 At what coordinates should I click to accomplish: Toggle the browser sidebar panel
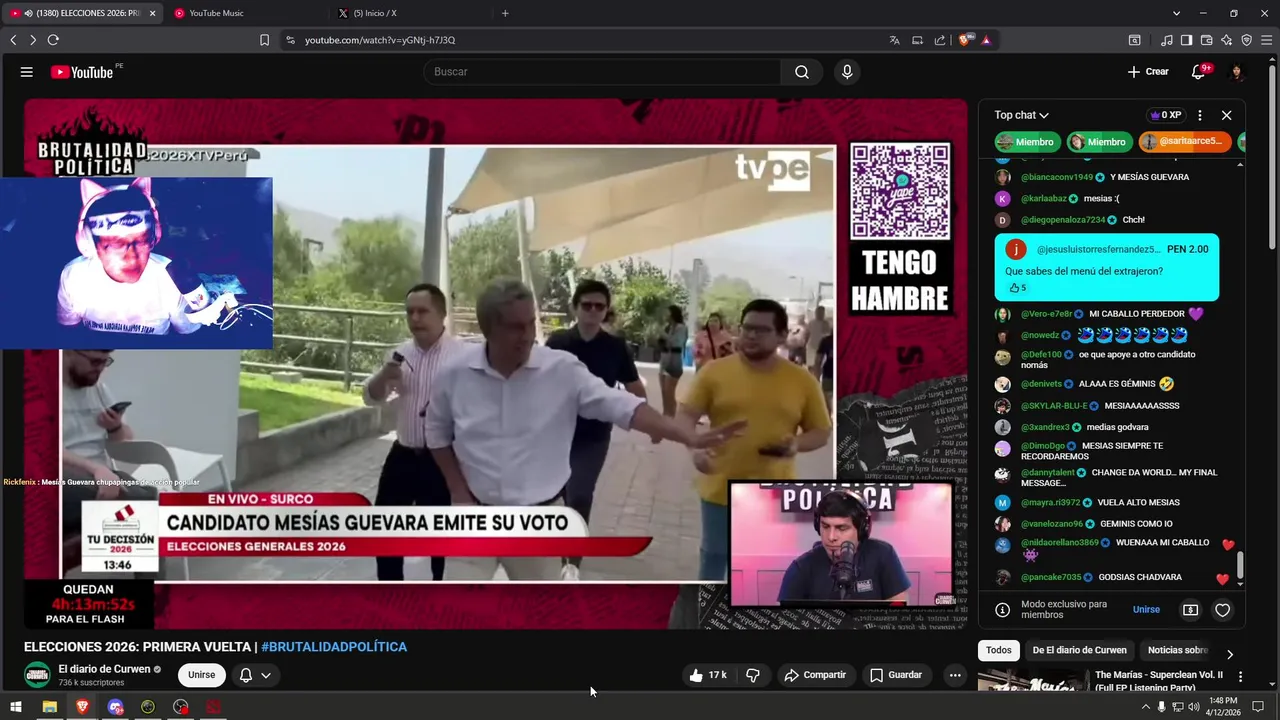1186,40
